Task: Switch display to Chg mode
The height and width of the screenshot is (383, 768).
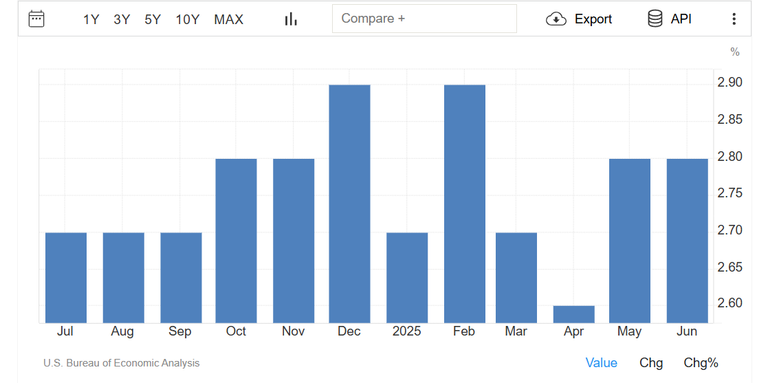Action: 651,363
